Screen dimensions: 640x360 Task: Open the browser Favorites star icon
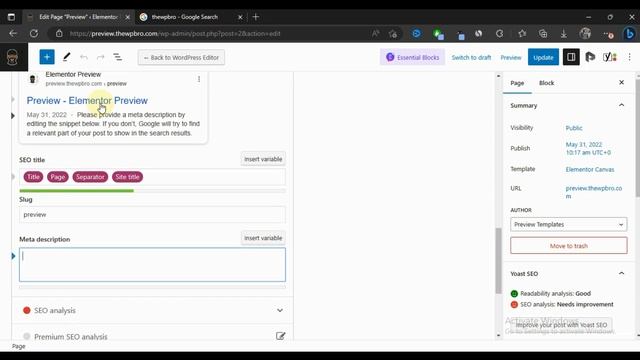(522, 33)
